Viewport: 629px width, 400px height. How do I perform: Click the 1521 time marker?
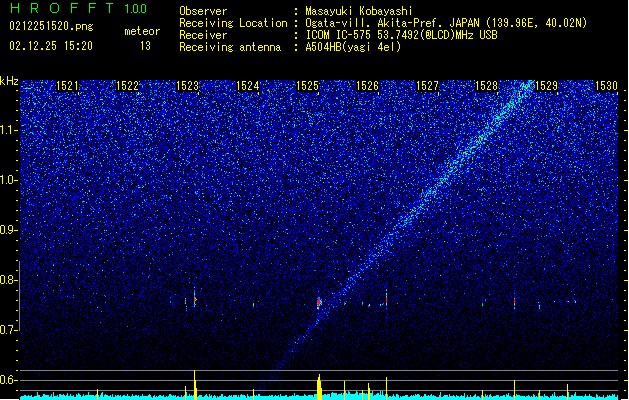point(67,86)
